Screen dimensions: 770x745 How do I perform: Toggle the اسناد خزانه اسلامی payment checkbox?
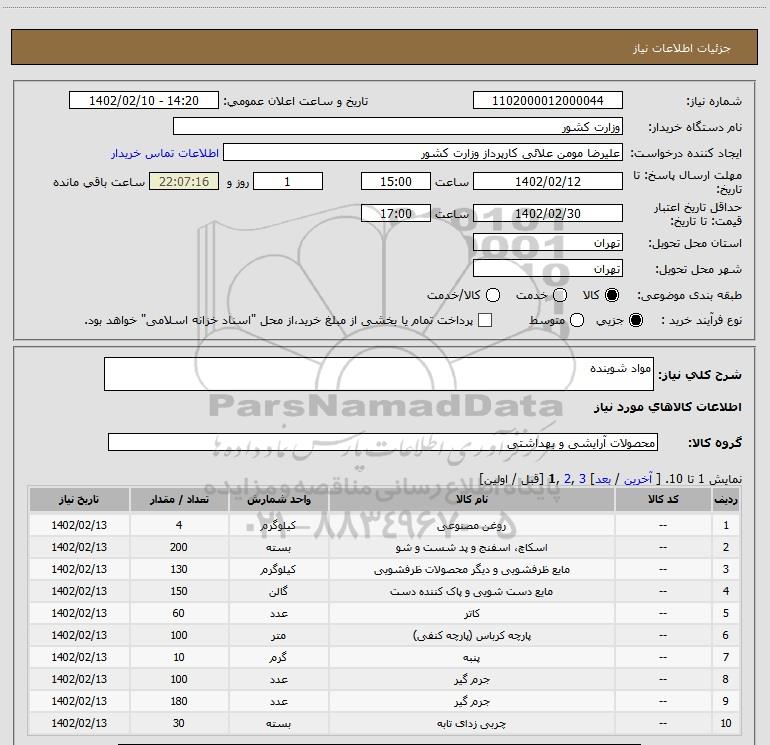[x=485, y=320]
